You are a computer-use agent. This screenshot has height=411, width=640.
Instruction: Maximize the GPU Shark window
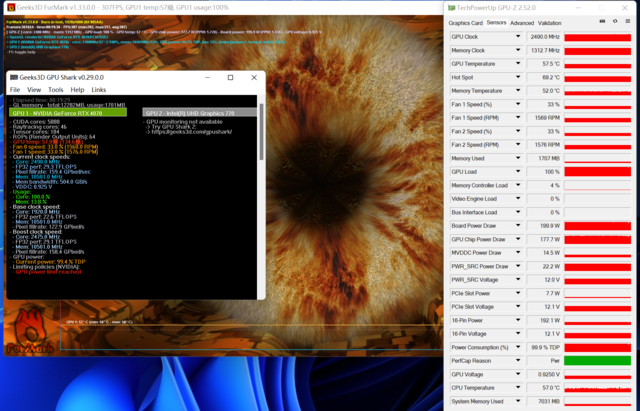[230, 77]
